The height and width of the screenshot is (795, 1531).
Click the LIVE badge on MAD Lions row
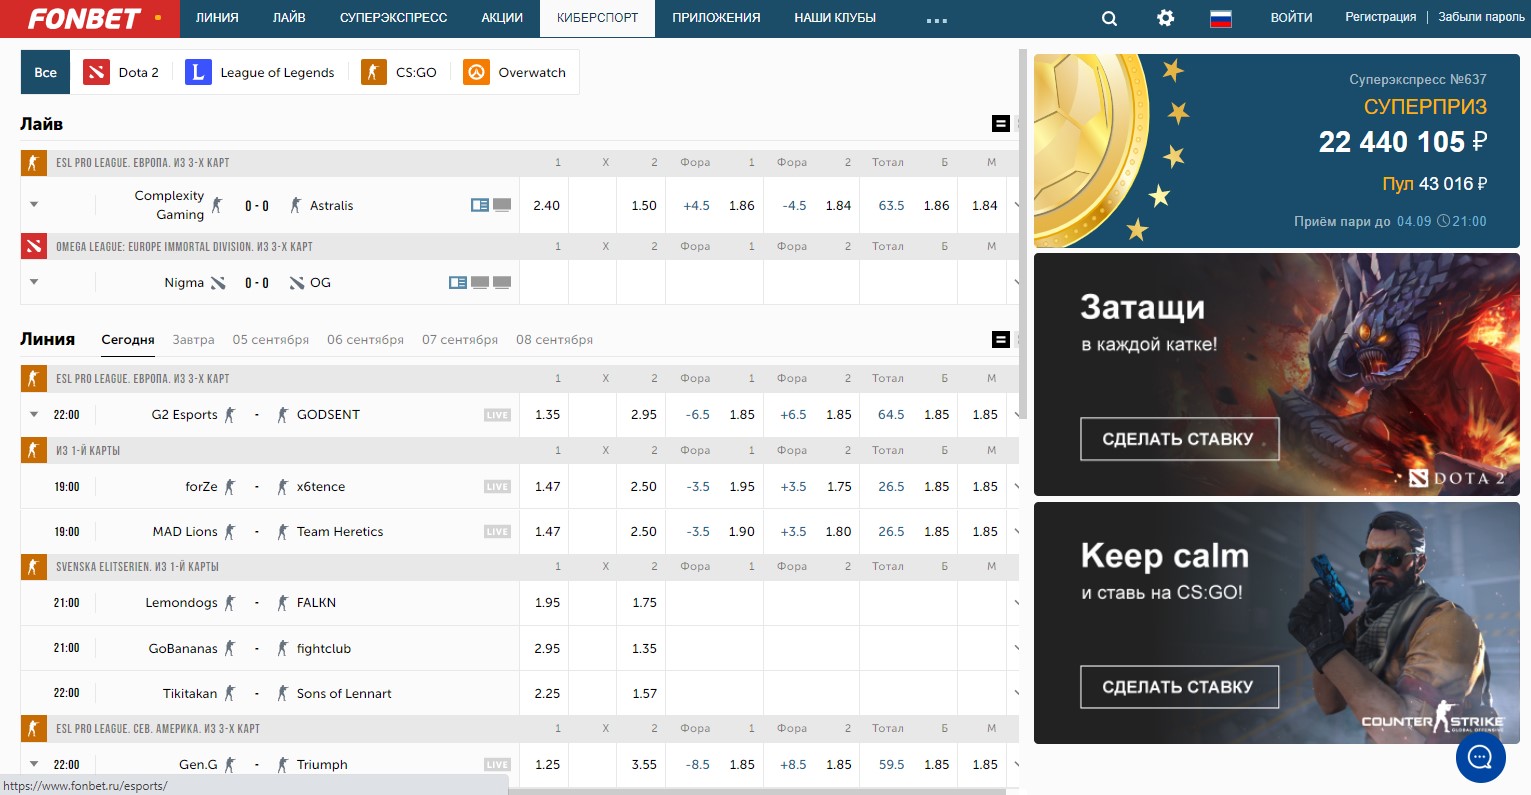point(497,532)
